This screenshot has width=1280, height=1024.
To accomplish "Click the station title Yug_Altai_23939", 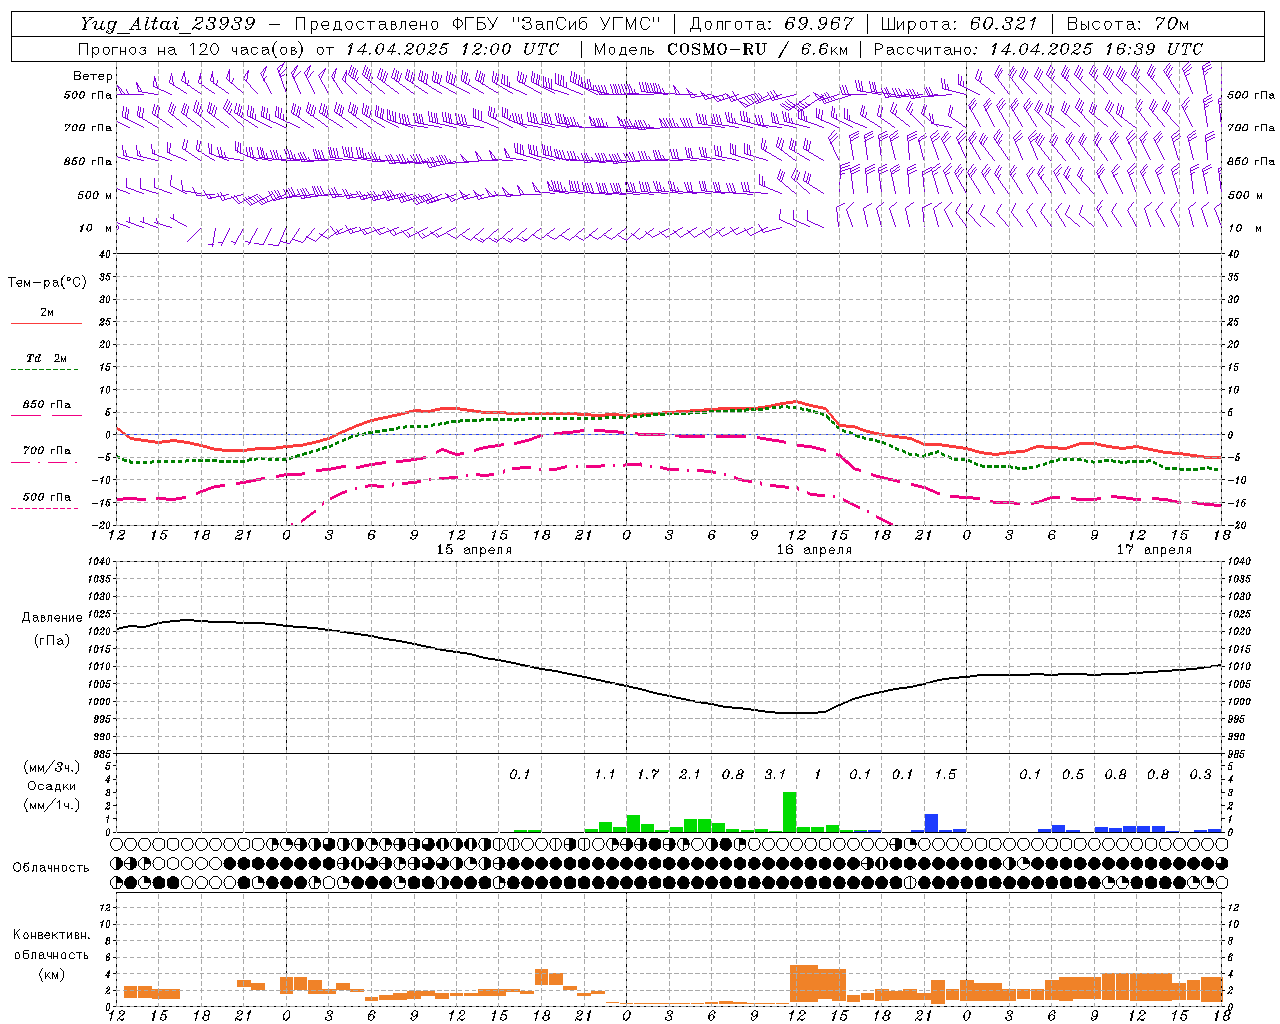I will coord(167,24).
